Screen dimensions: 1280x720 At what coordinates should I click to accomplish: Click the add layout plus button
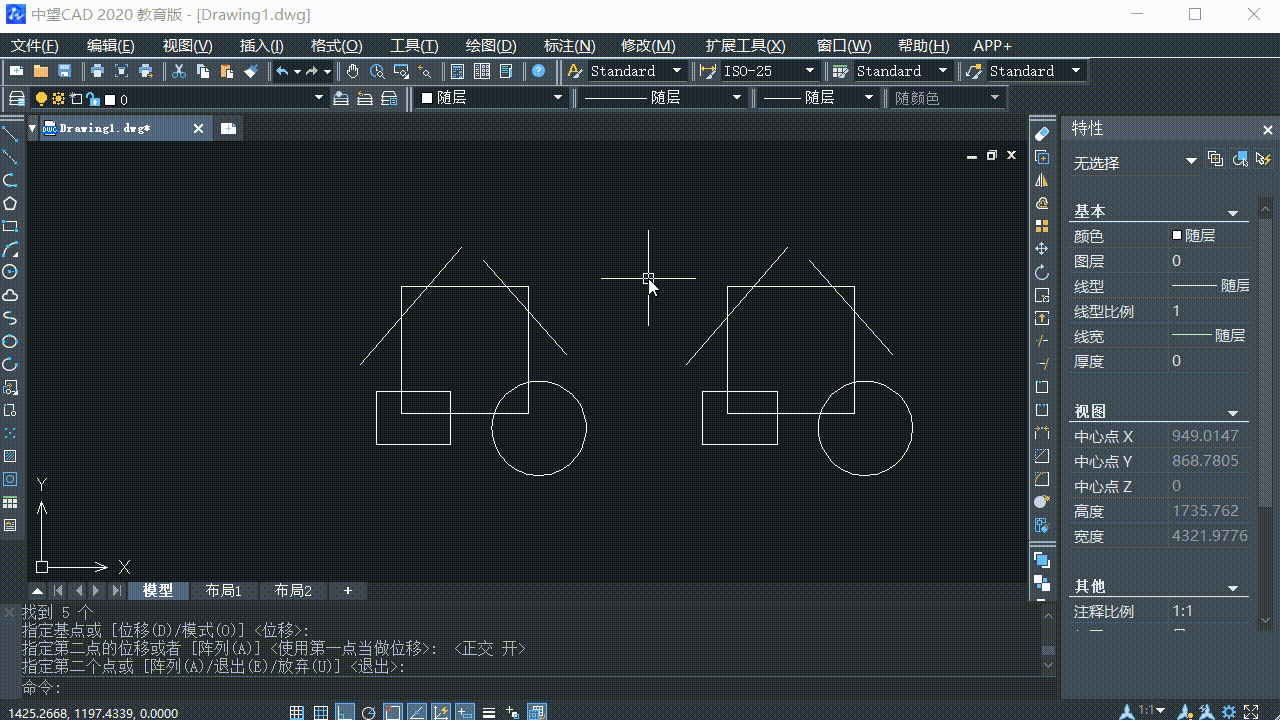[348, 591]
